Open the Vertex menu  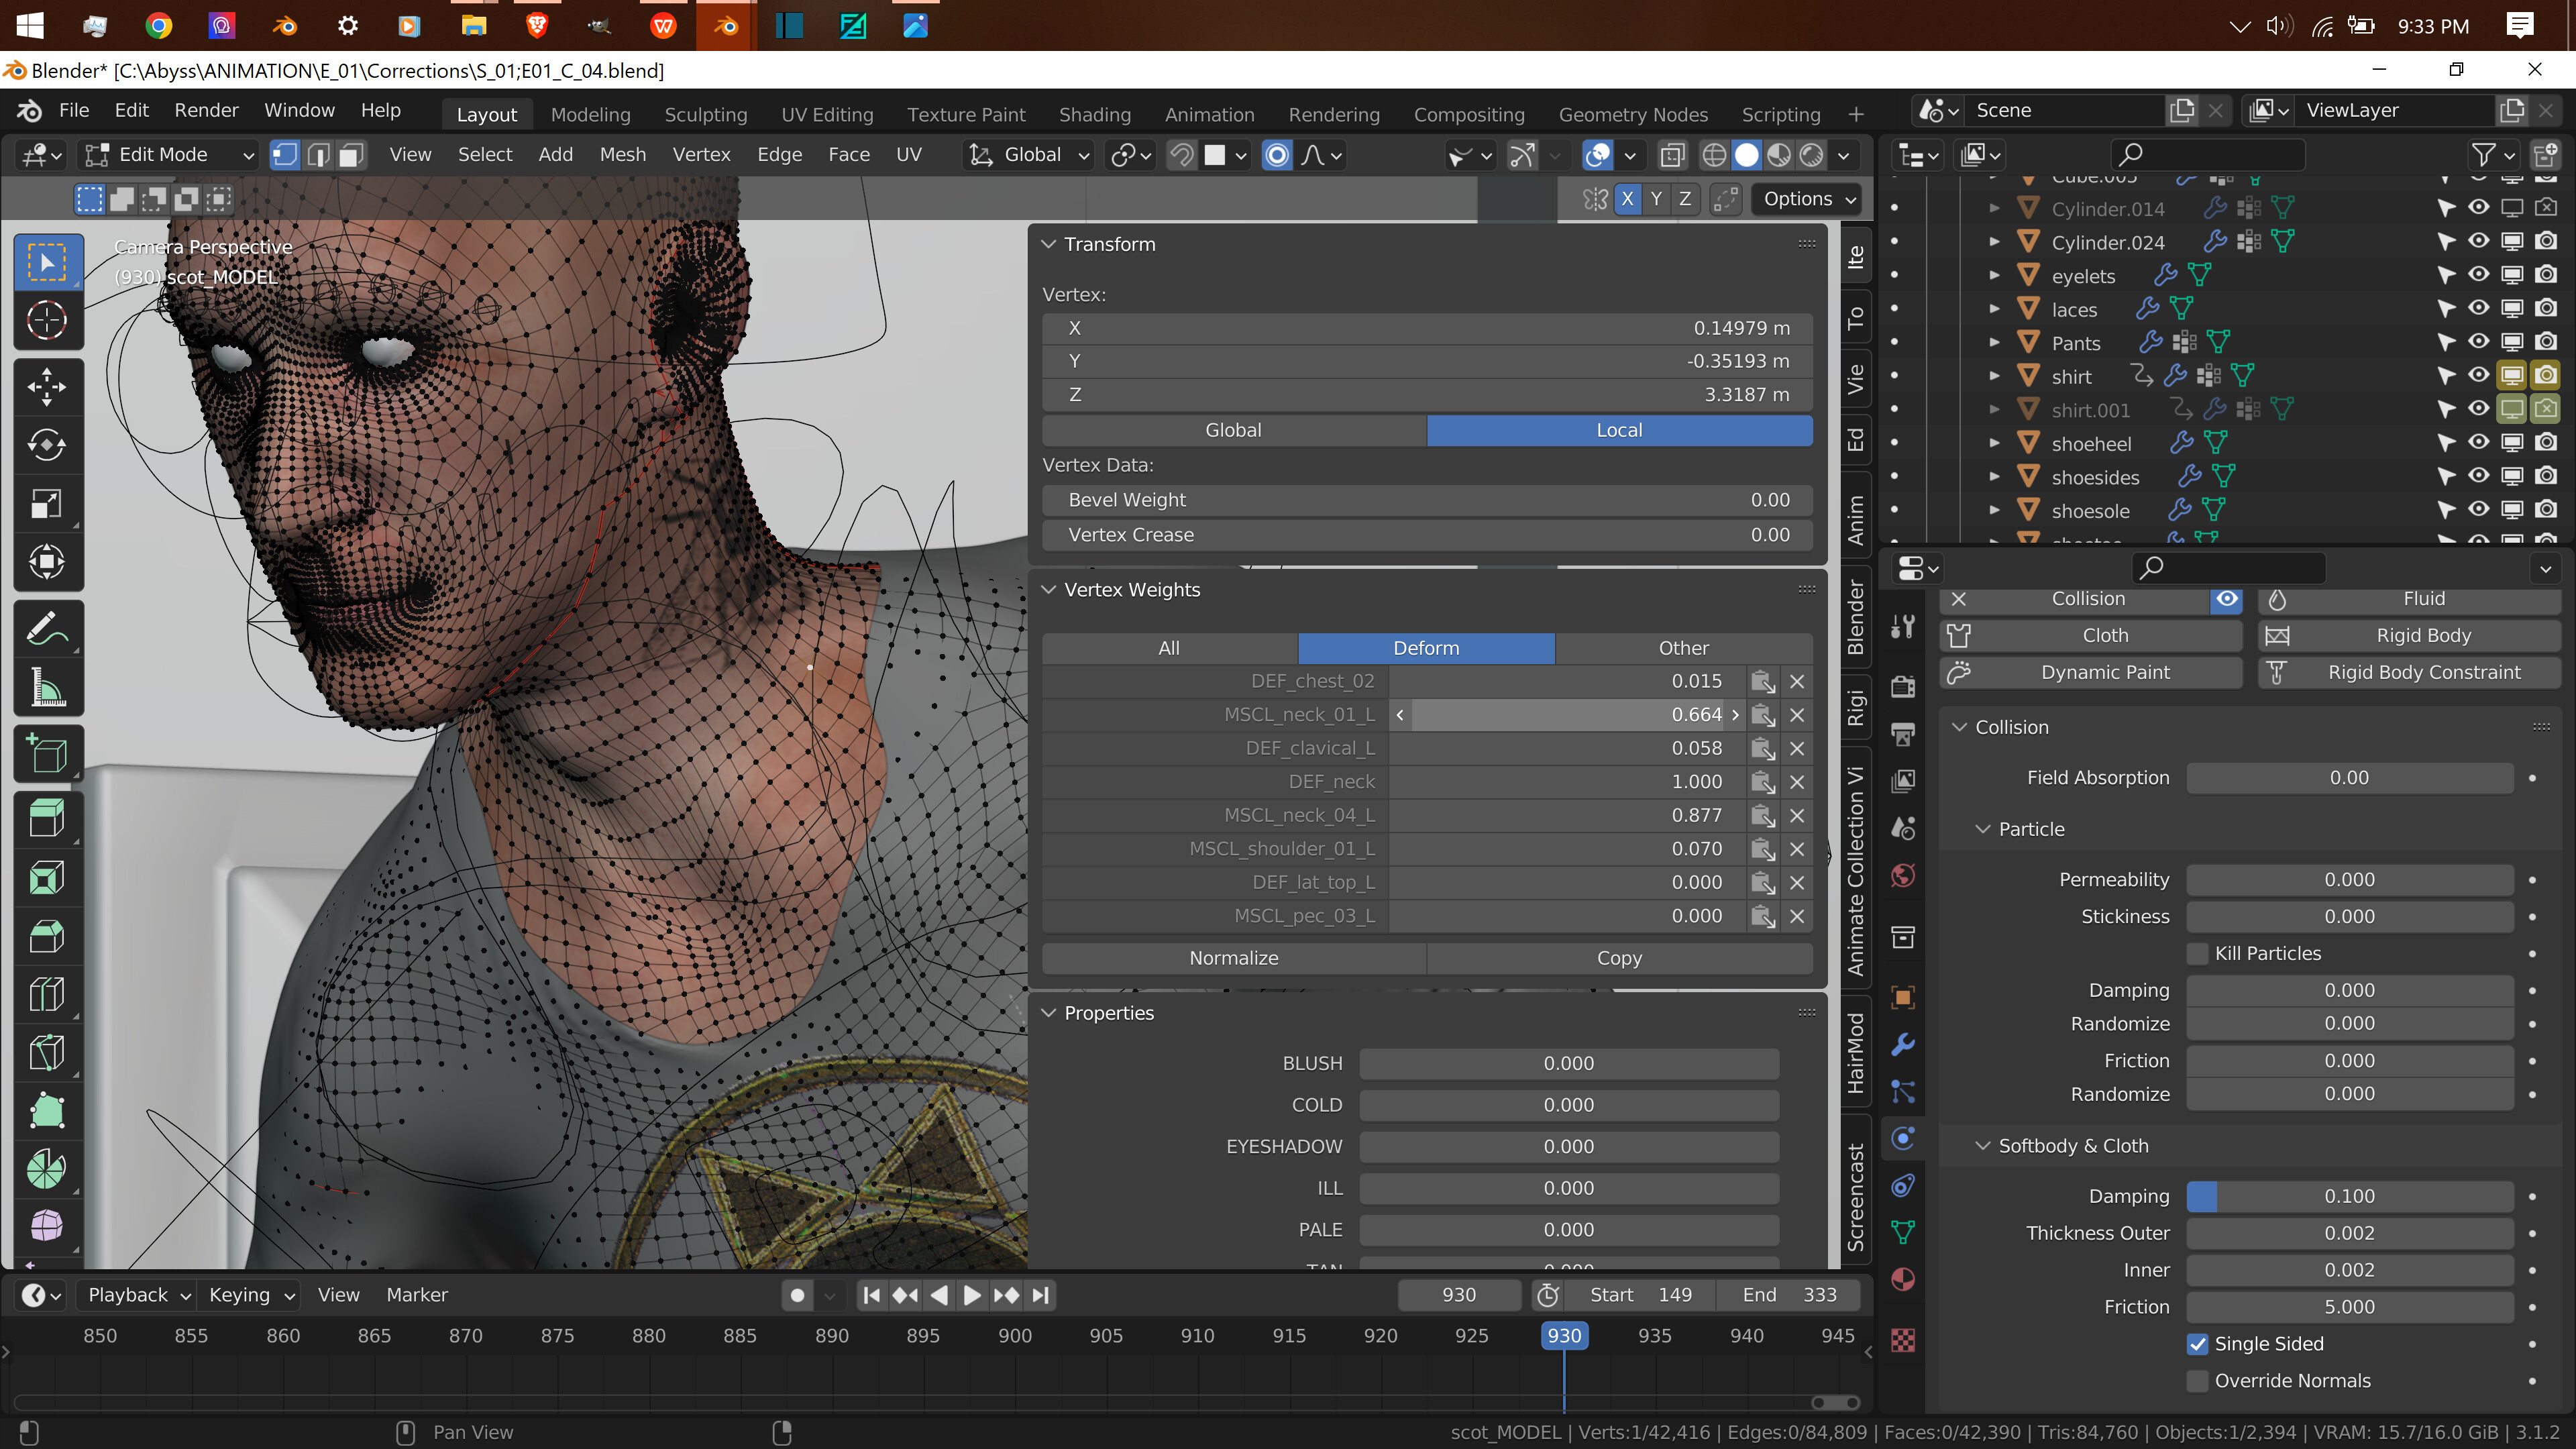701,155
